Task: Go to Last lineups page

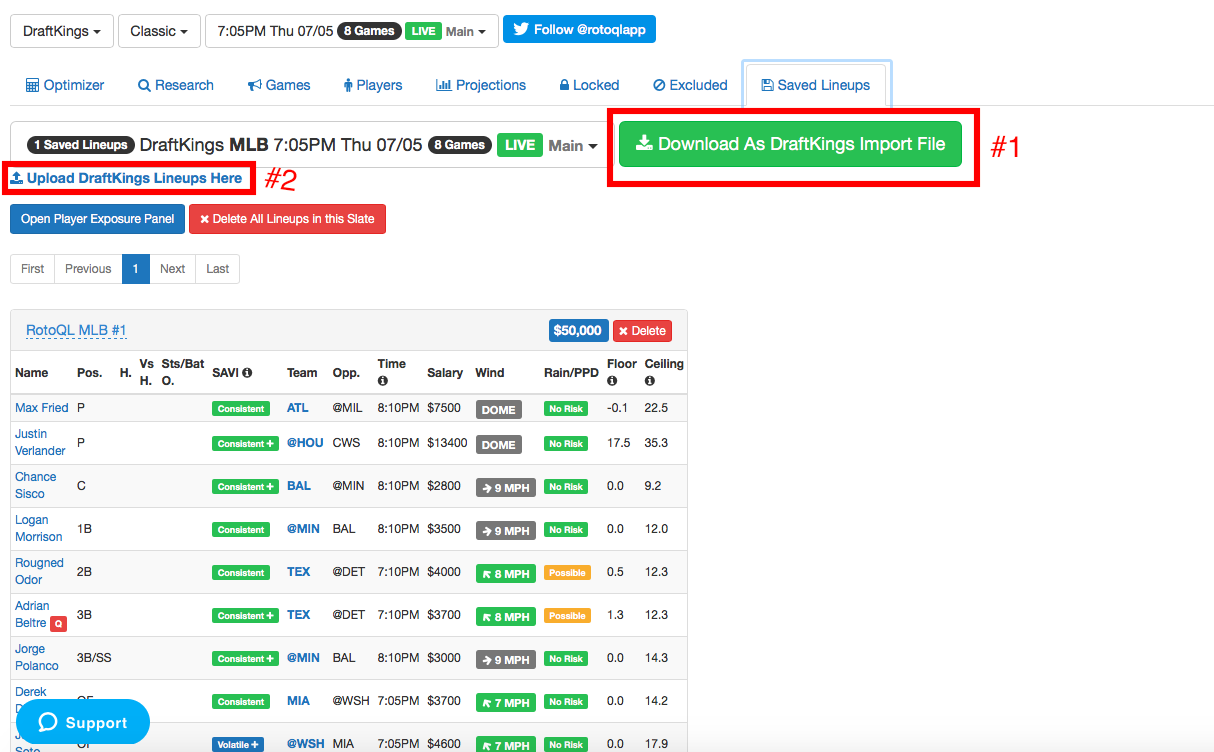Action: click(218, 269)
